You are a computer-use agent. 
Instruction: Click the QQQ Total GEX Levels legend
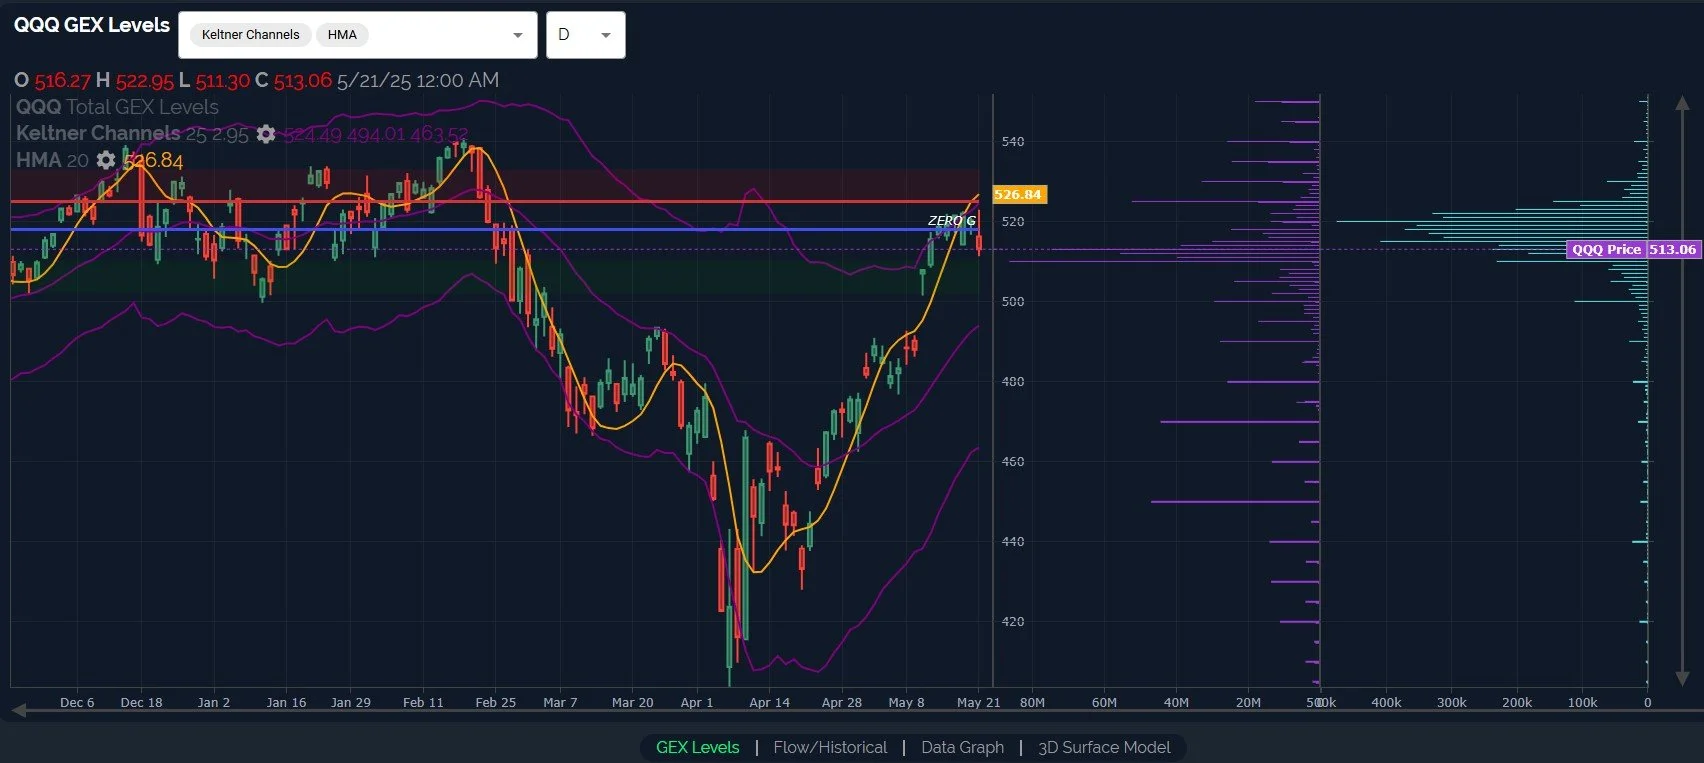tap(117, 107)
